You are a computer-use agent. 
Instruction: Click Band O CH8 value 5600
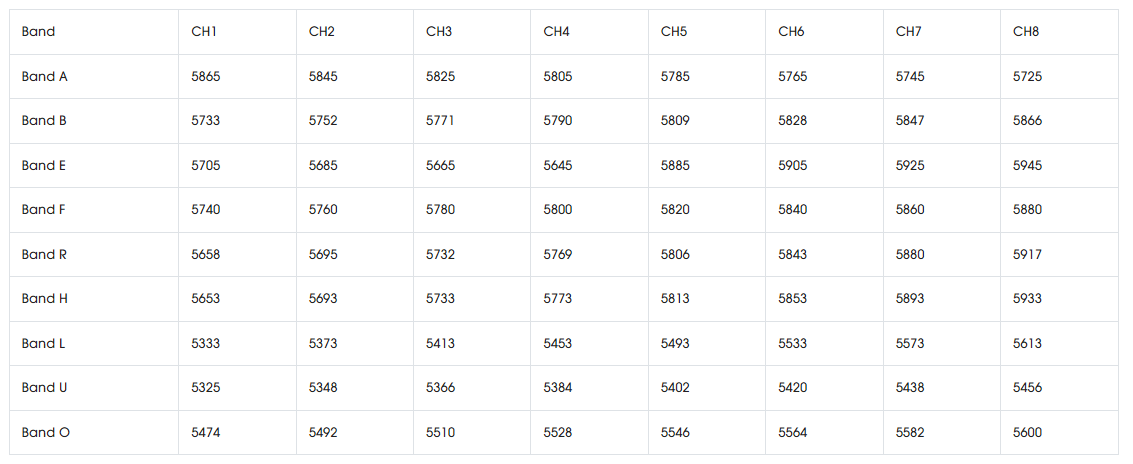pos(1028,432)
